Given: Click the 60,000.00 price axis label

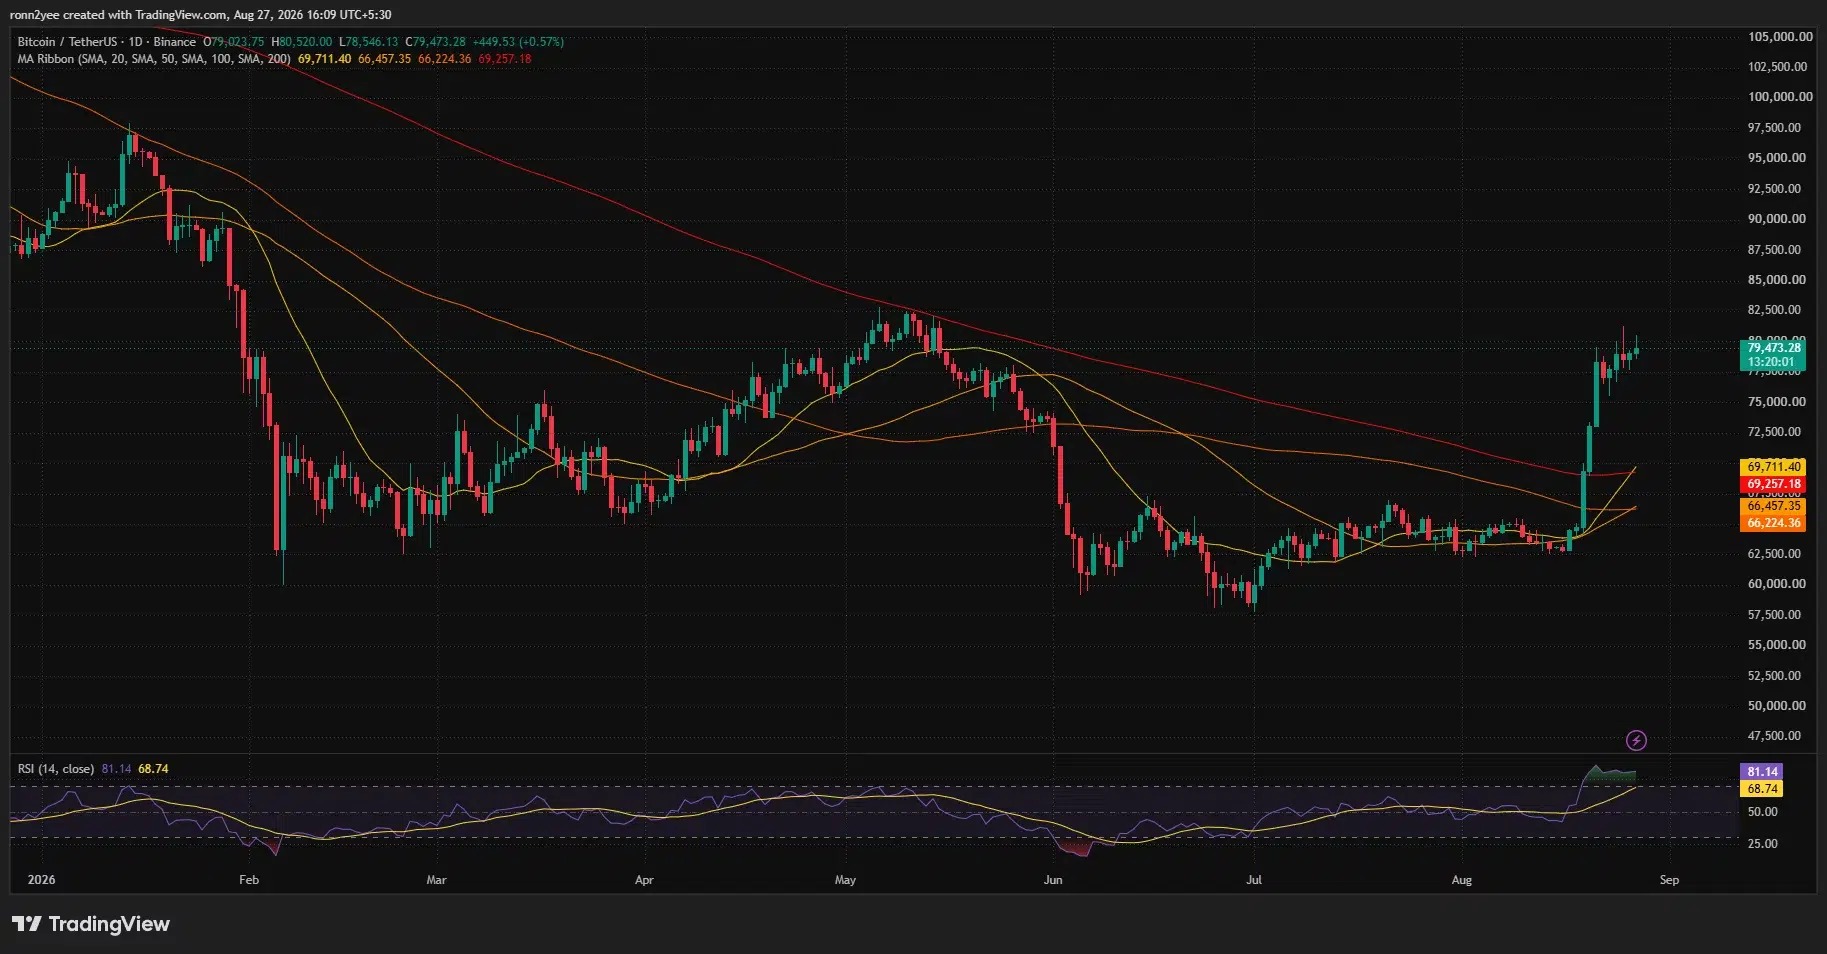Looking at the screenshot, I should 1777,584.
